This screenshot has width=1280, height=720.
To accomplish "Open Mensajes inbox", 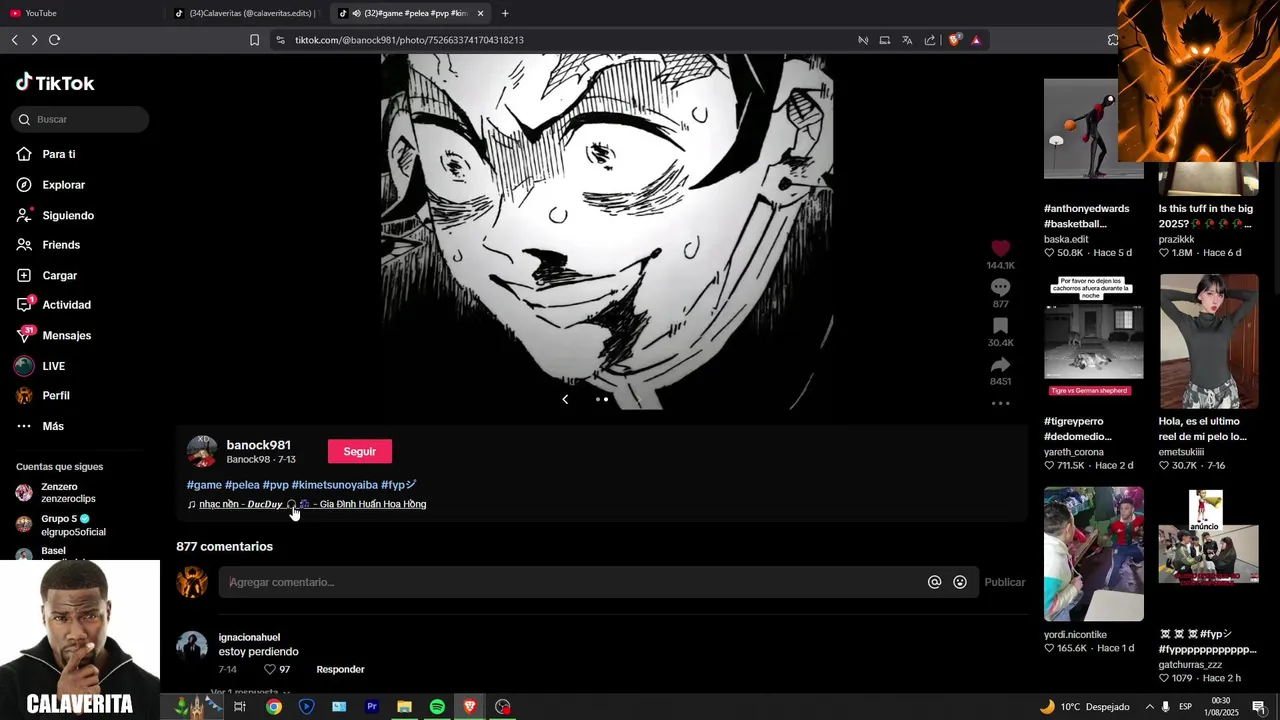I will click(66, 336).
